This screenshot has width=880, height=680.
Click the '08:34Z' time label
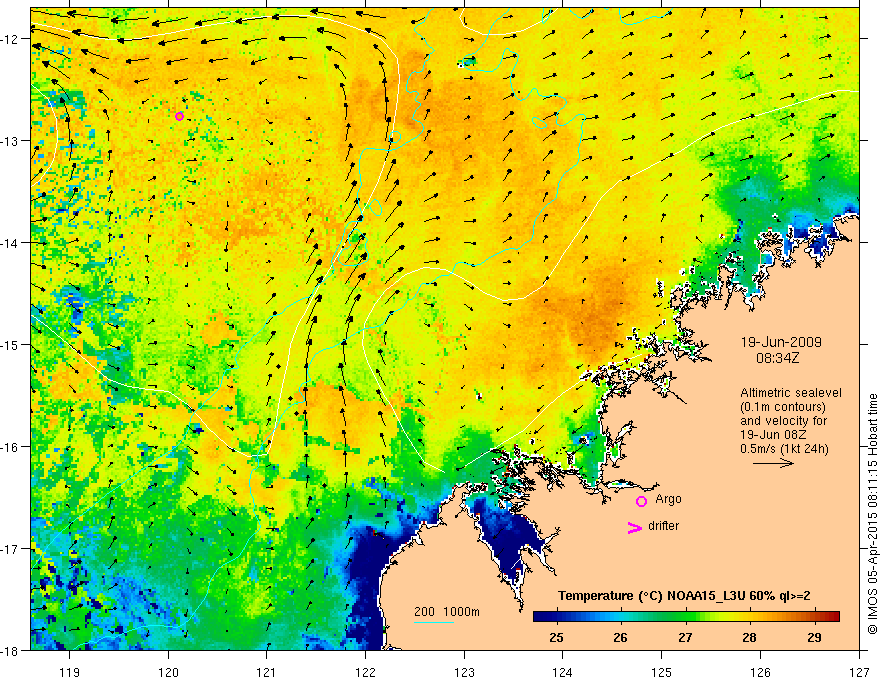pyautogui.click(x=777, y=358)
